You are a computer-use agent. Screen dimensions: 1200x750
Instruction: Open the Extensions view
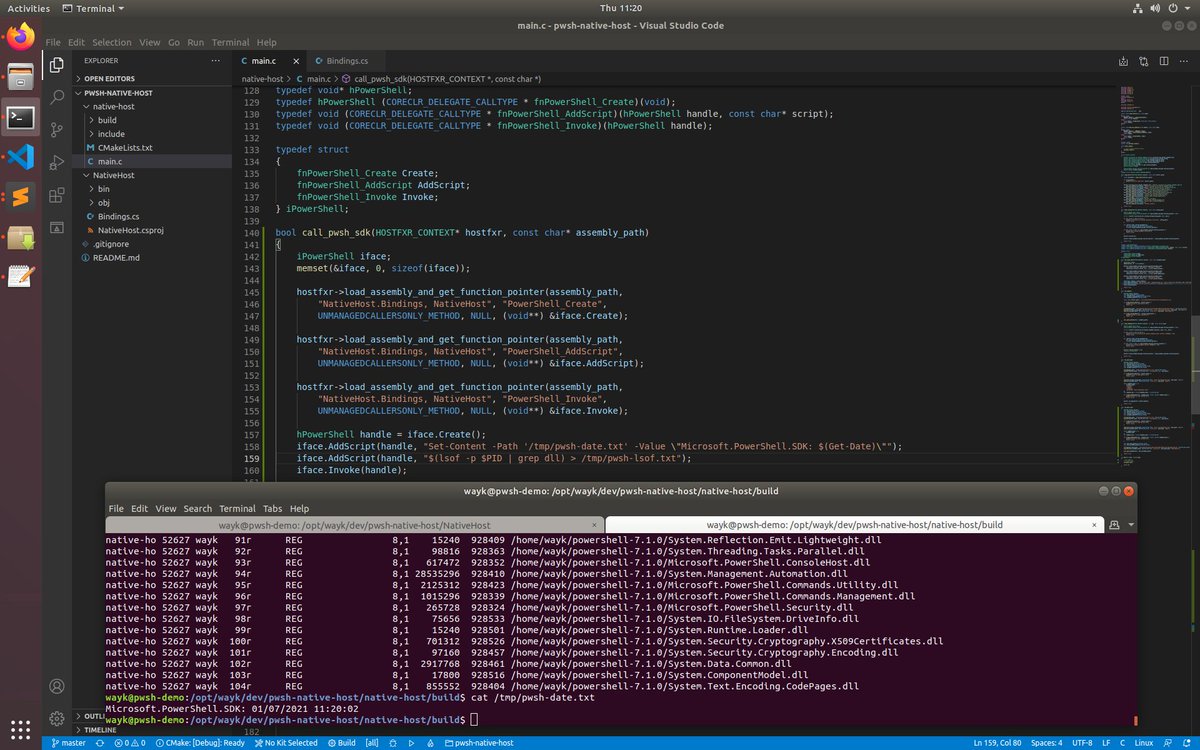[x=57, y=196]
